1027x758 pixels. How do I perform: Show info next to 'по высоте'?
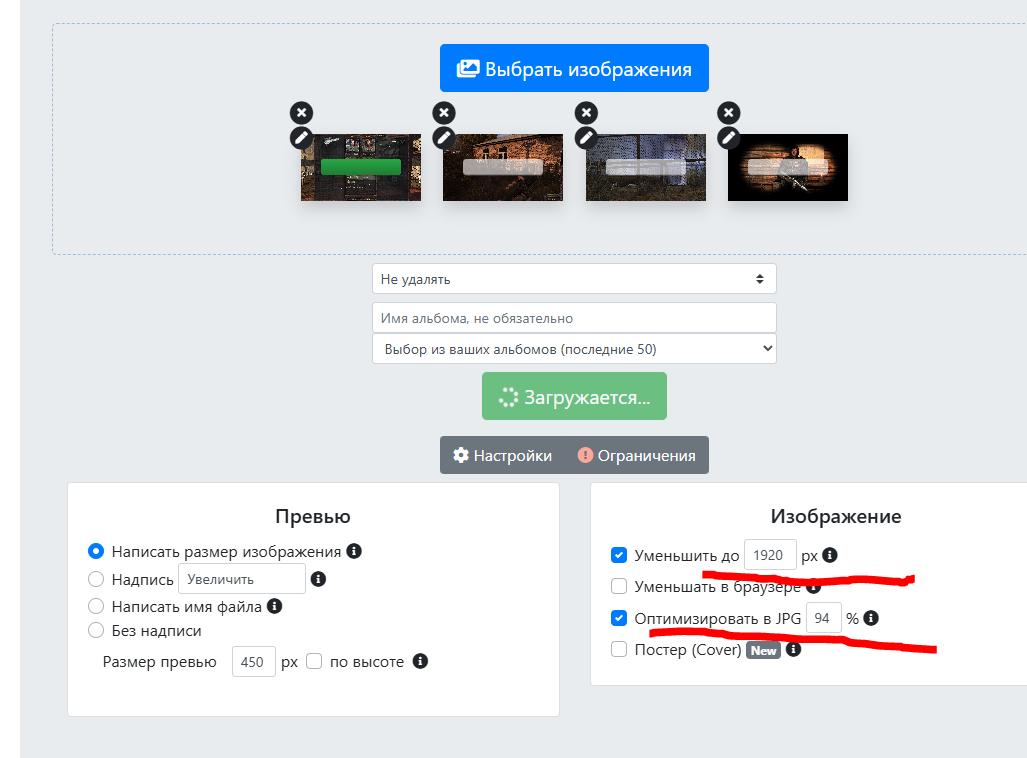click(x=420, y=661)
